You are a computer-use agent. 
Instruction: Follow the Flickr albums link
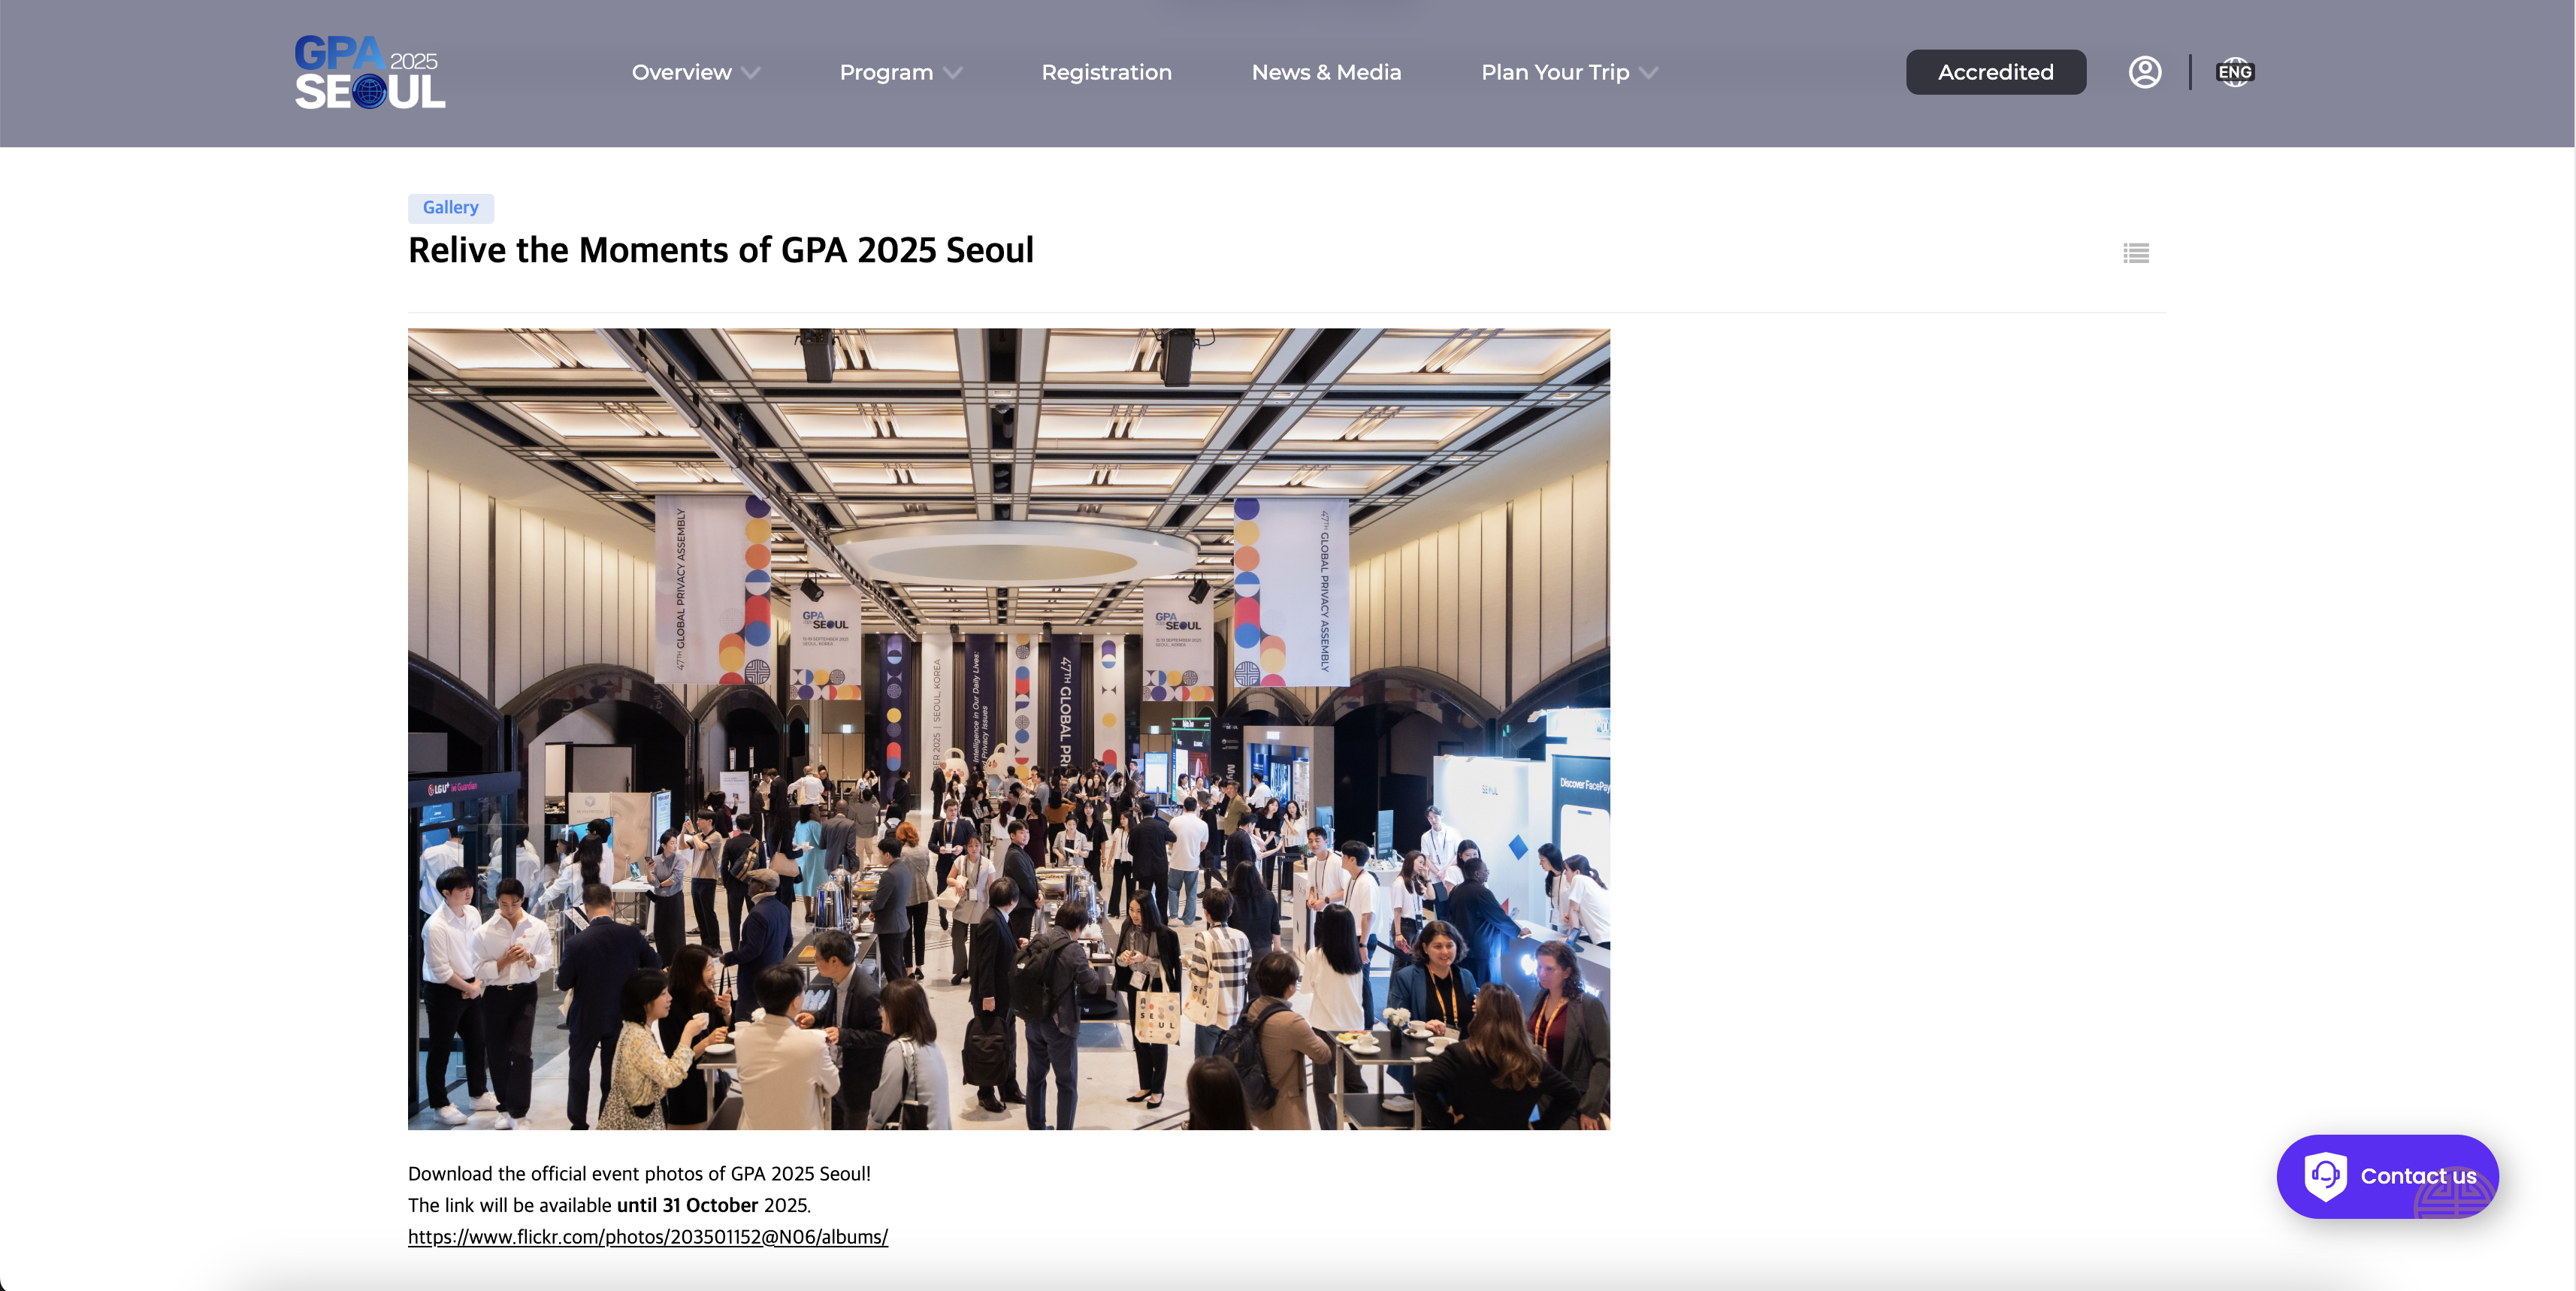(648, 1237)
